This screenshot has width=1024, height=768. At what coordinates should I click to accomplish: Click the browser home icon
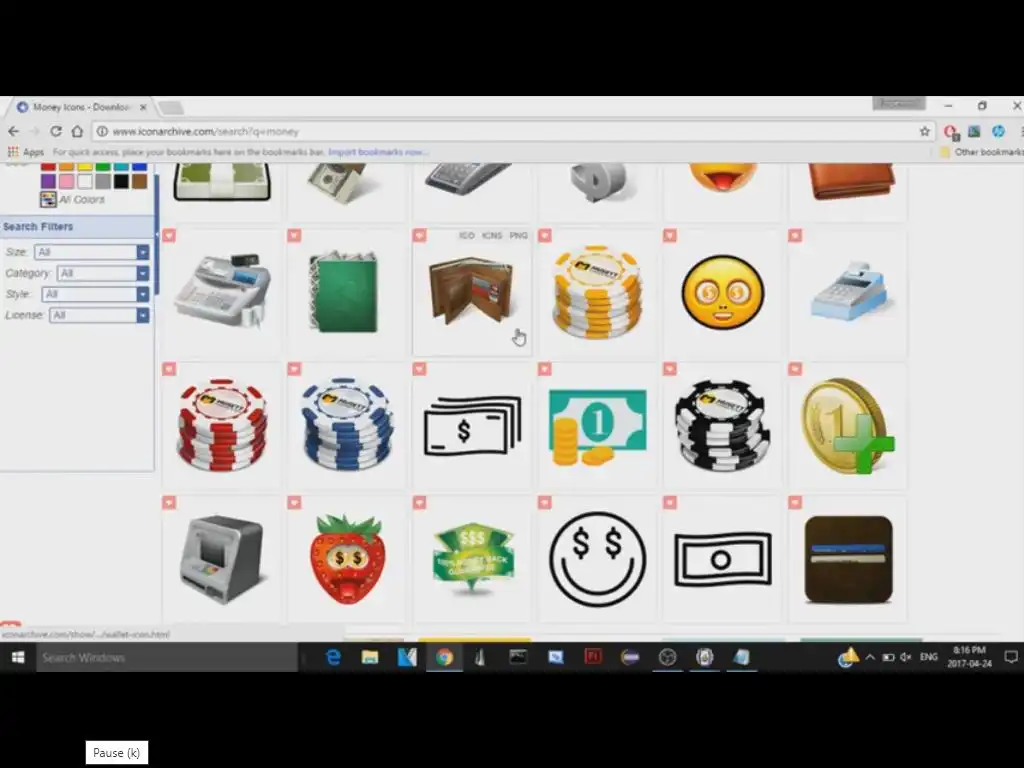(x=77, y=131)
